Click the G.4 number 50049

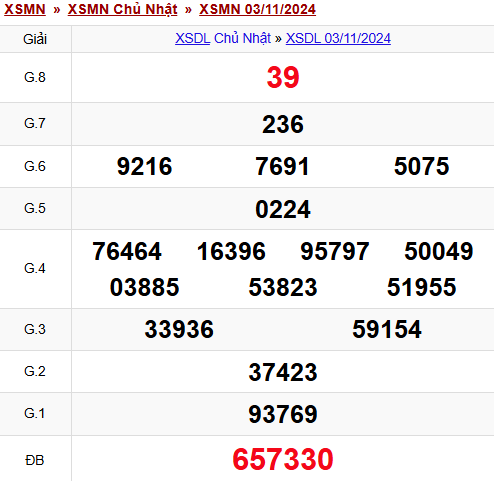click(439, 251)
